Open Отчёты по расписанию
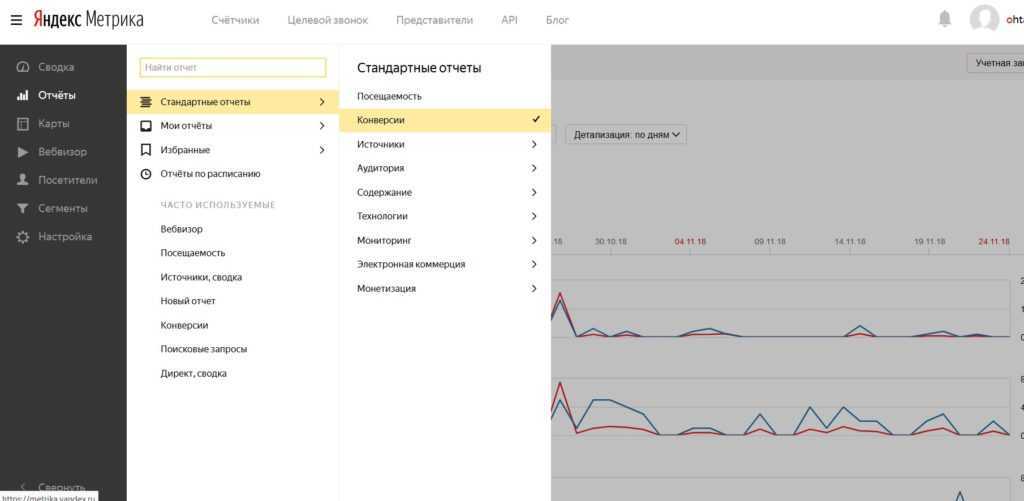The height and width of the screenshot is (501, 1024). pyautogui.click(x=210, y=174)
